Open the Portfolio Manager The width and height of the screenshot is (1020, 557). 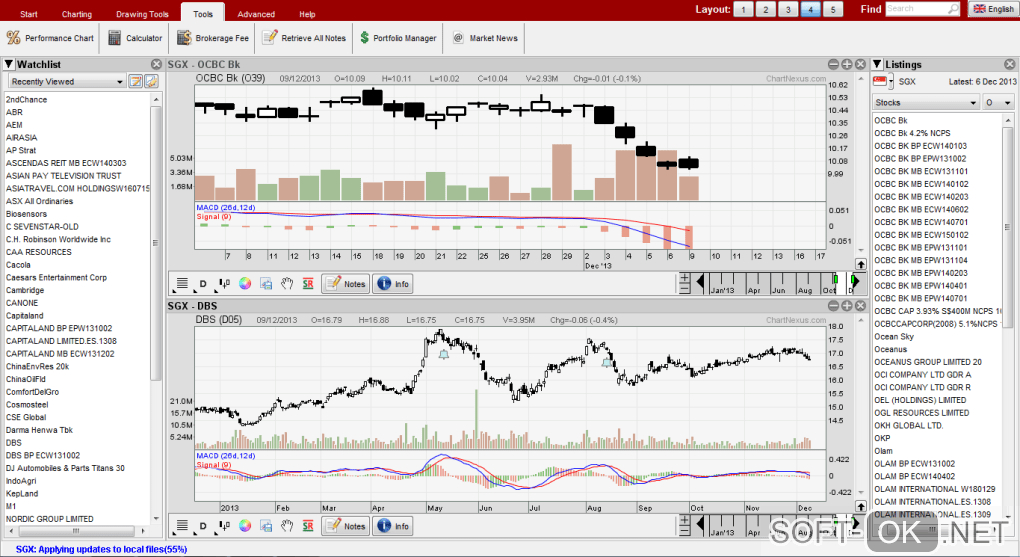398,38
